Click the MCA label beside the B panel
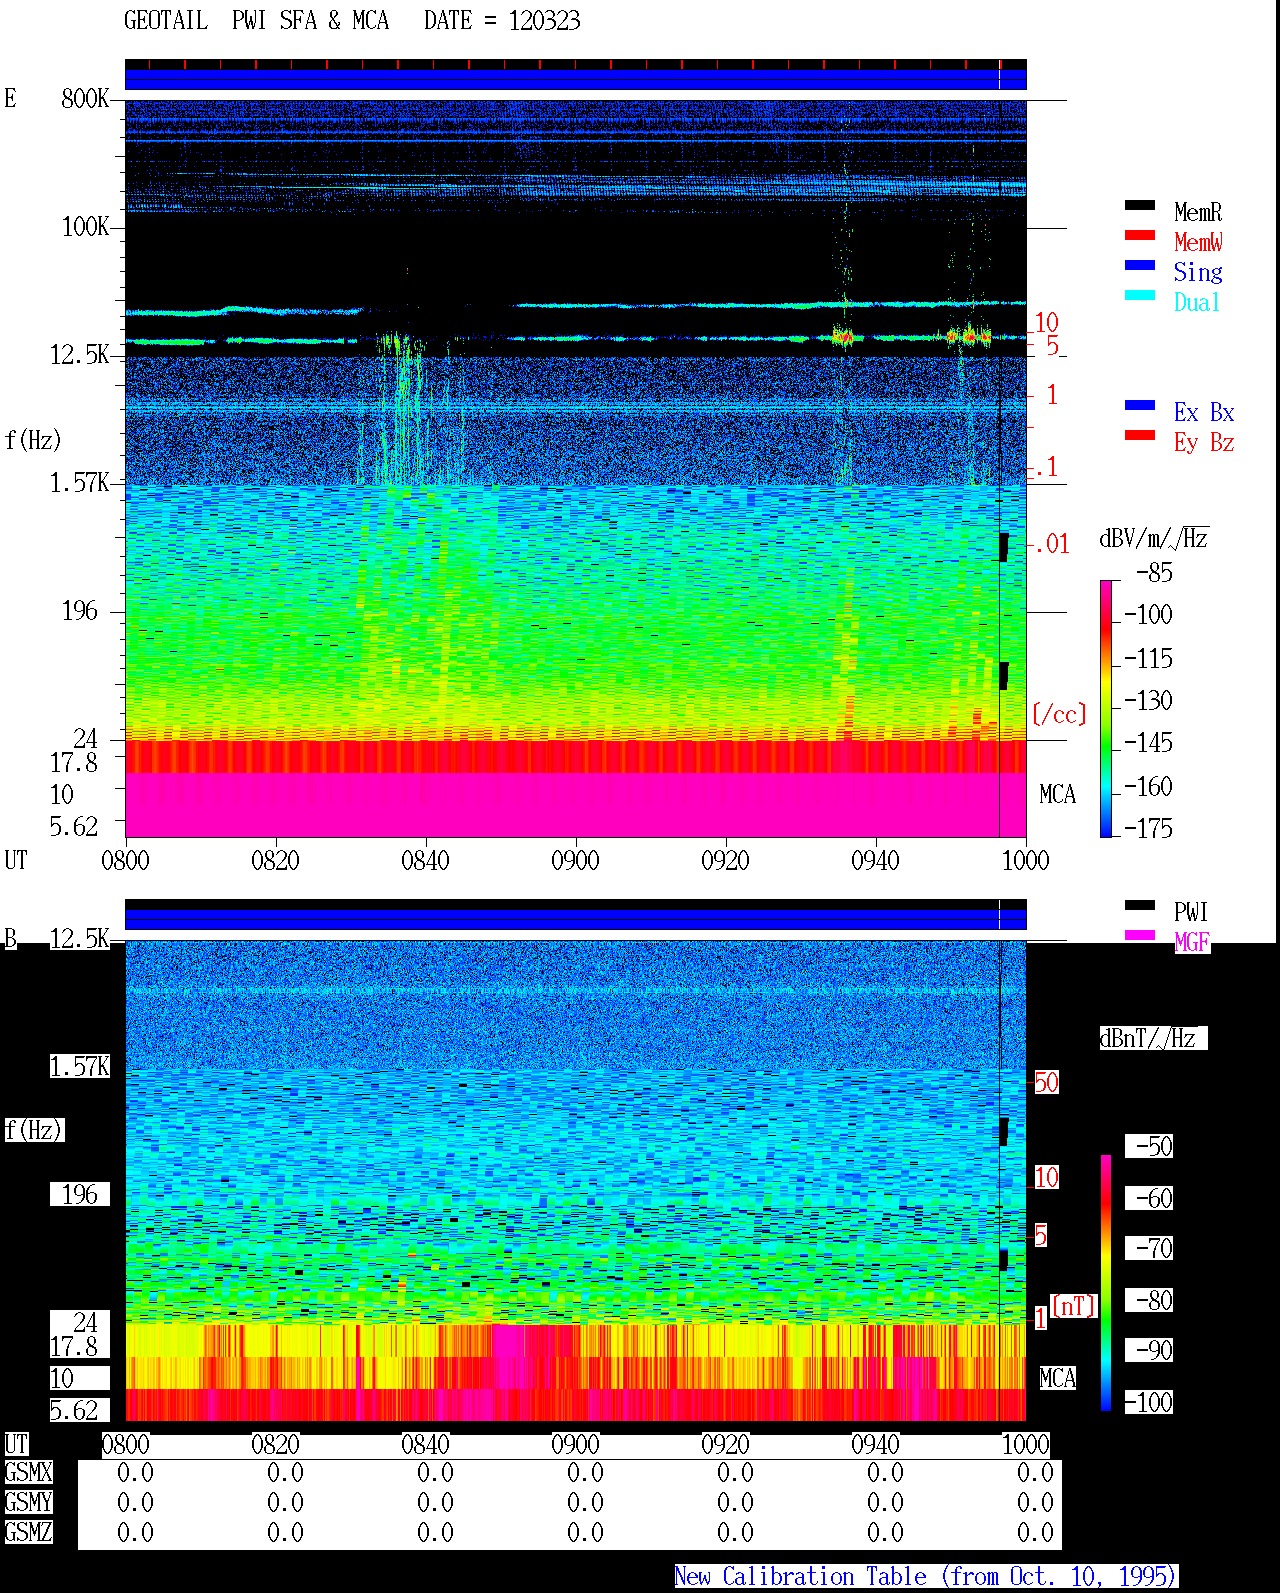Image resolution: width=1280 pixels, height=1593 pixels. 1058,1378
